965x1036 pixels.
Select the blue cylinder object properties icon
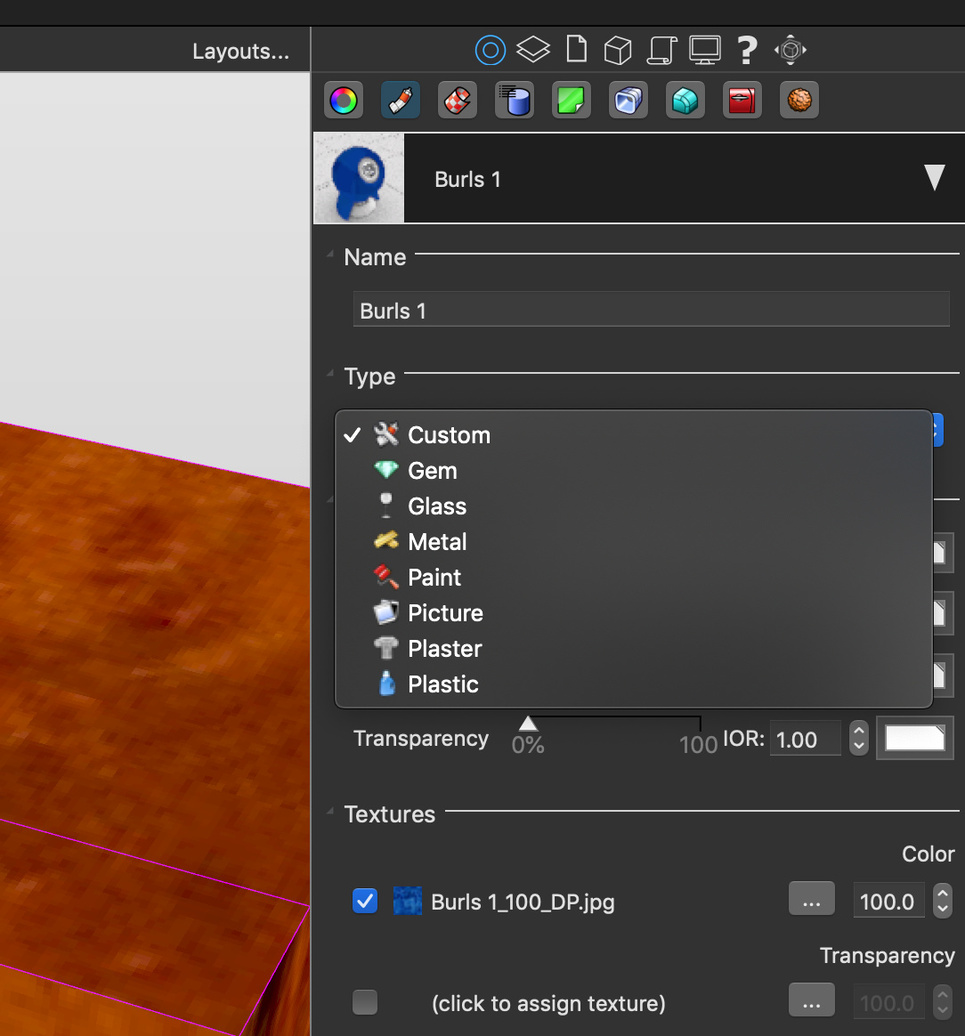515,100
